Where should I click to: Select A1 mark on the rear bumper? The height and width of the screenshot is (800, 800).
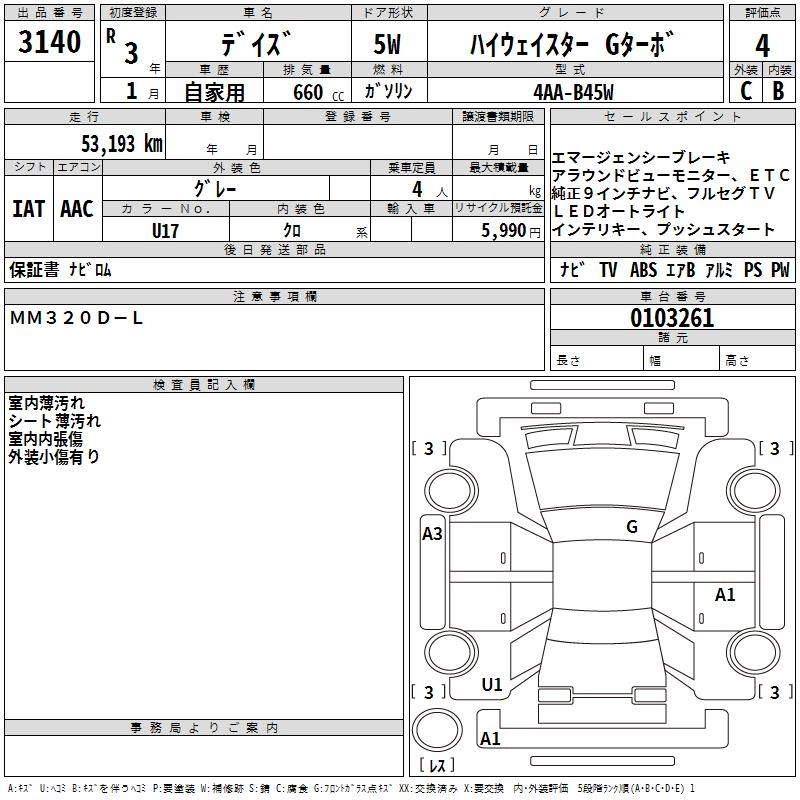pyautogui.click(x=490, y=738)
